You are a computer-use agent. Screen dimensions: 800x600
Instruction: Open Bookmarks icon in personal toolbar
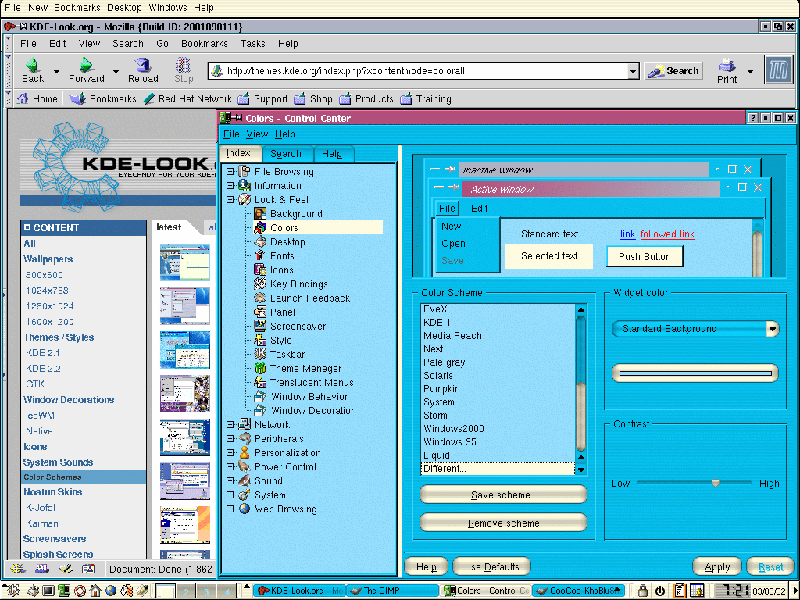pyautogui.click(x=77, y=98)
